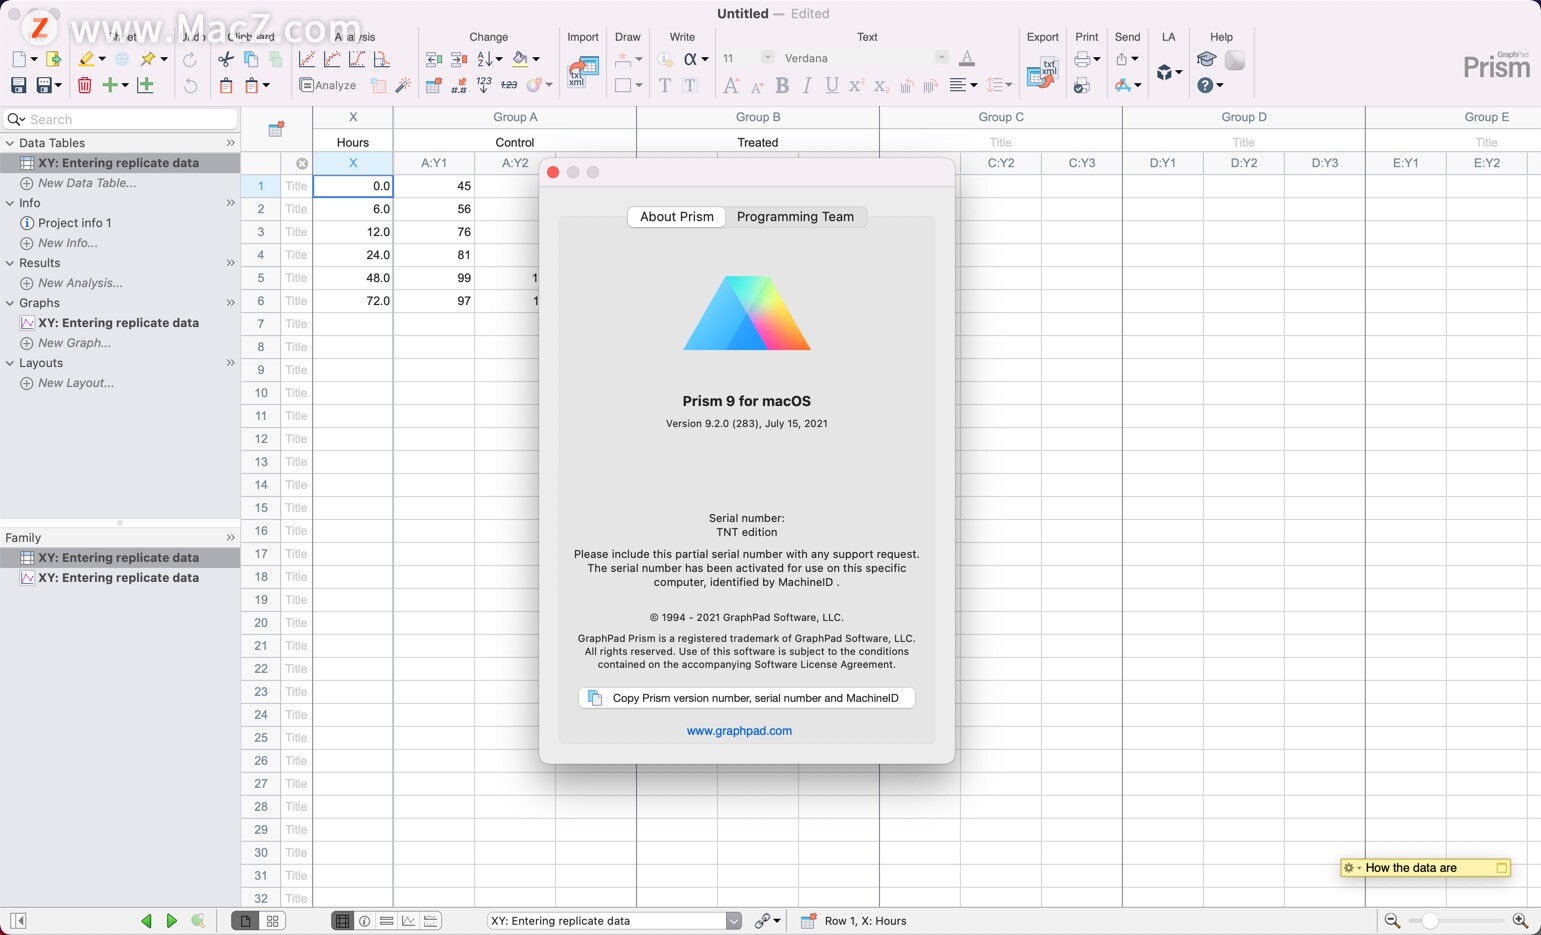Viewport: 1541px width, 935px height.
Task: Collapse the Graphs section in navigator
Action: tap(10, 303)
